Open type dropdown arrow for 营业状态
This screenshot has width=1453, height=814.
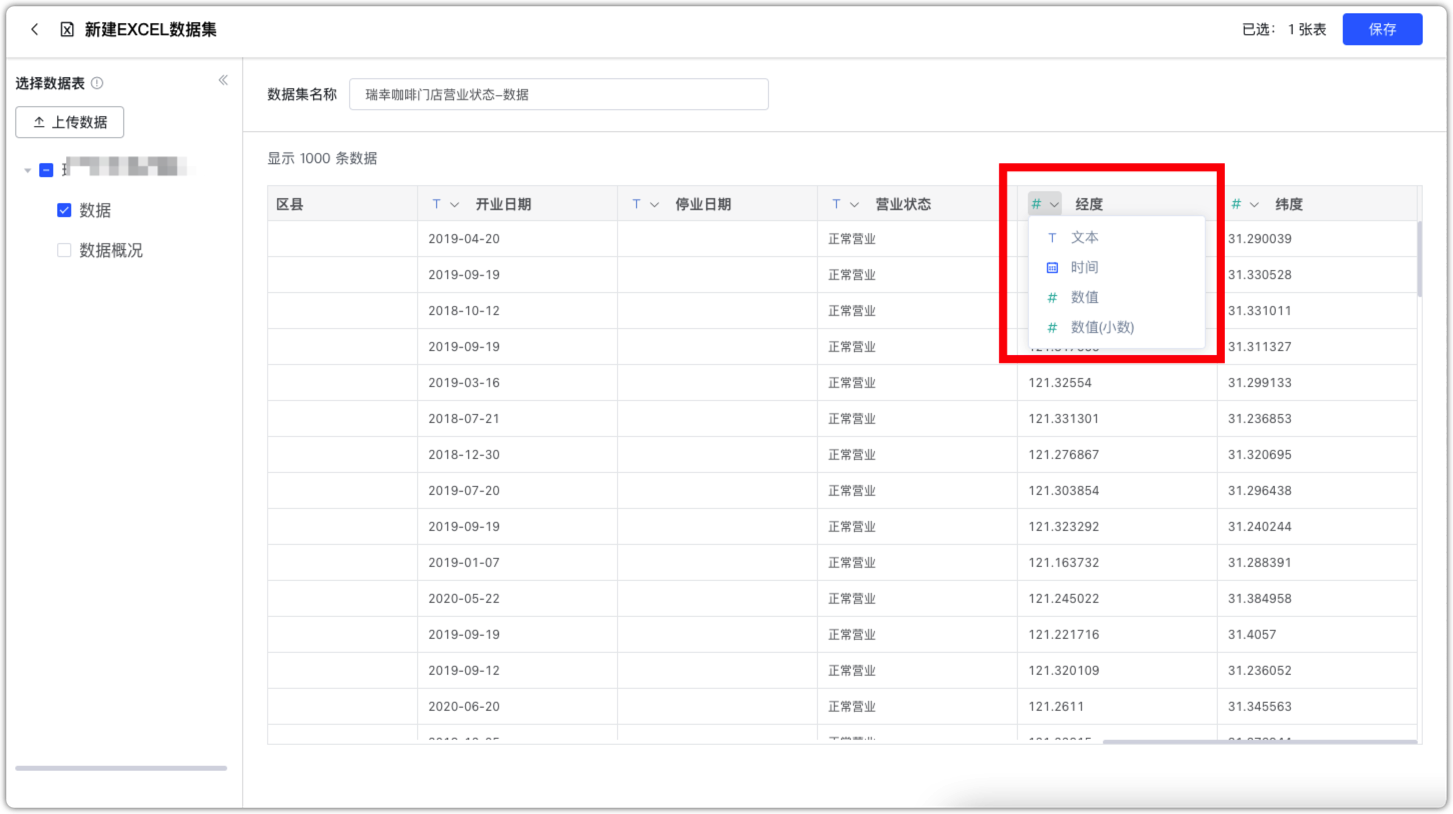854,204
